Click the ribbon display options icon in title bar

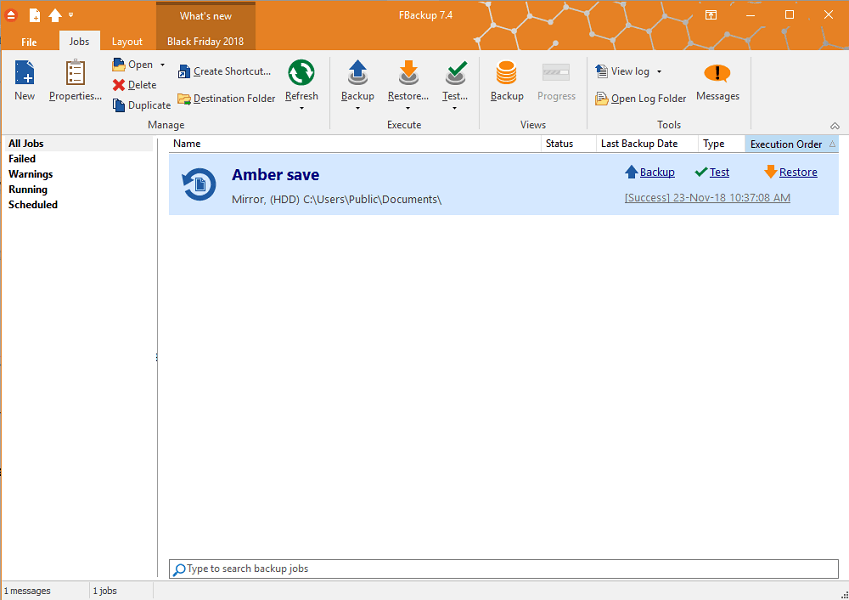(711, 15)
